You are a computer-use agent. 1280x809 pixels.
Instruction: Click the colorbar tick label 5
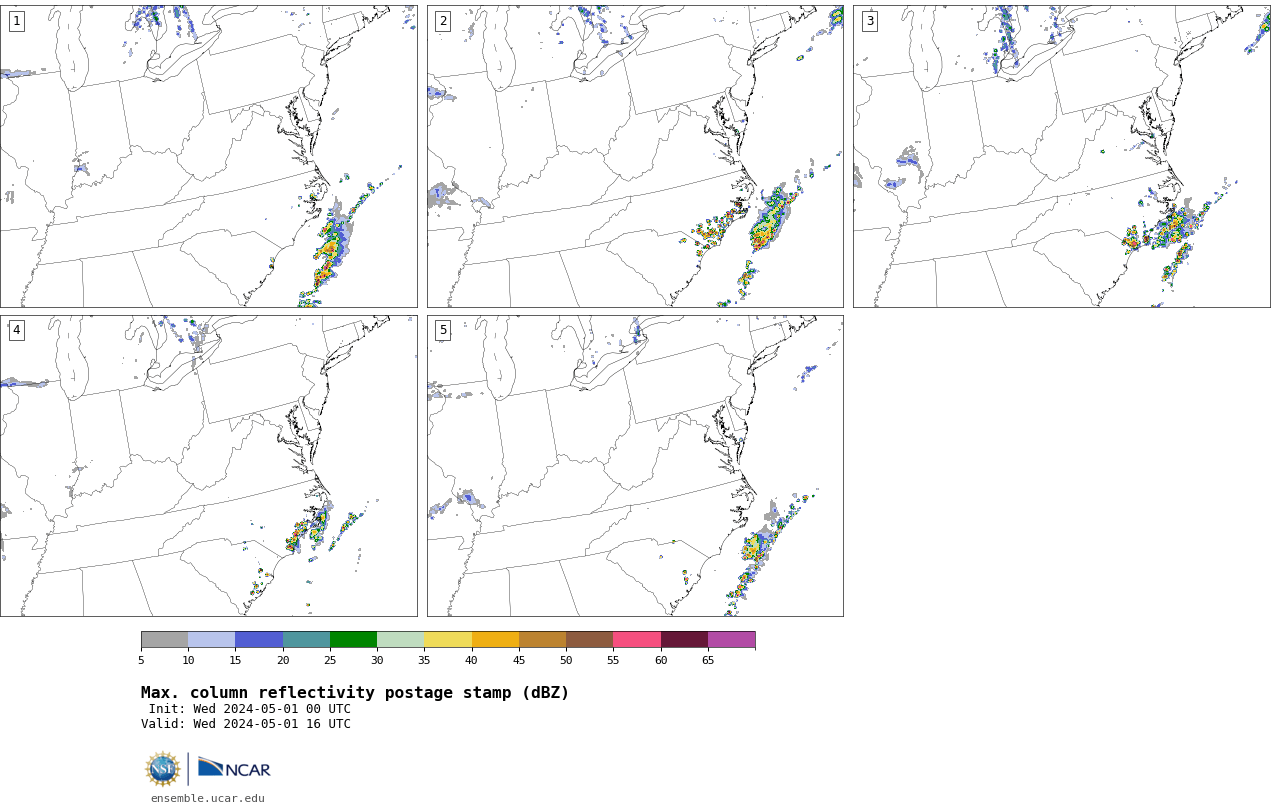tap(141, 660)
